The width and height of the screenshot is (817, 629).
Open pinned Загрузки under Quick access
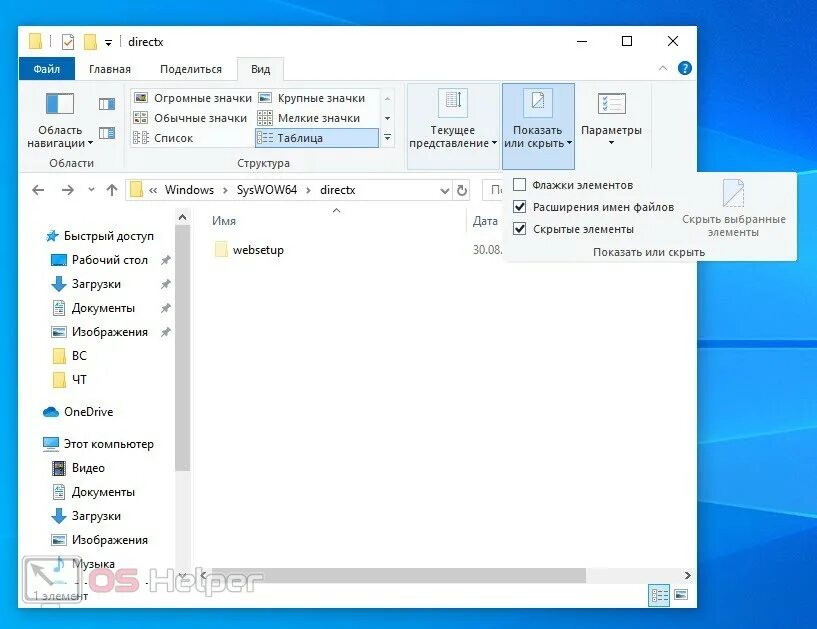[x=96, y=284]
